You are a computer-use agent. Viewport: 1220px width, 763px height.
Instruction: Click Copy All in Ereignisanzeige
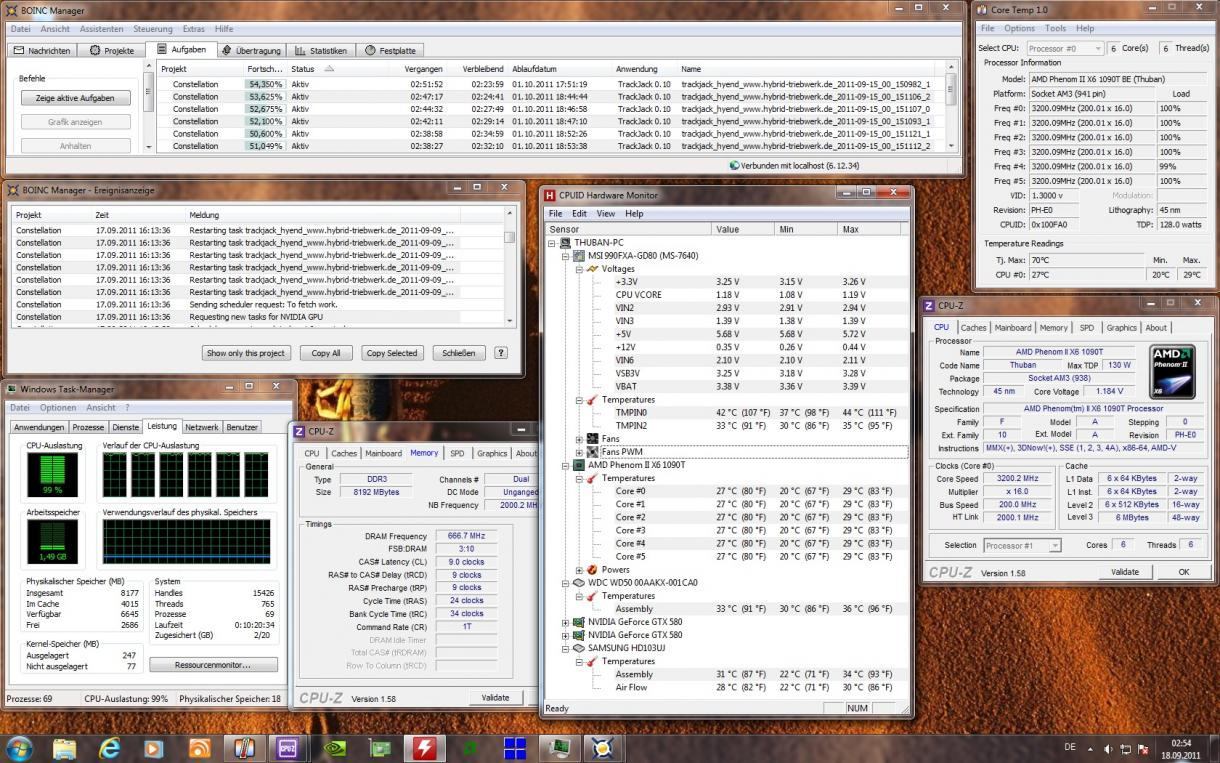point(326,353)
